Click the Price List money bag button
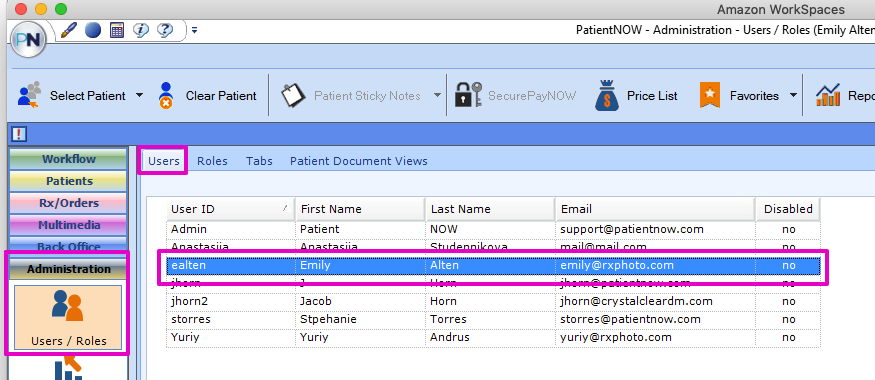The width and height of the screenshot is (875, 380). (636, 96)
